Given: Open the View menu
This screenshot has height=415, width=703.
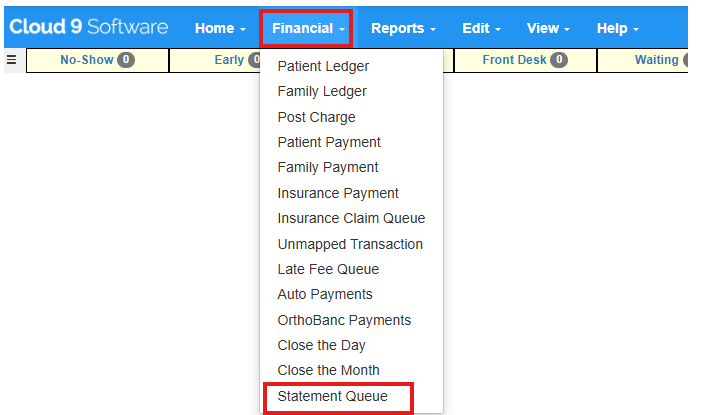Looking at the screenshot, I should [x=548, y=28].
